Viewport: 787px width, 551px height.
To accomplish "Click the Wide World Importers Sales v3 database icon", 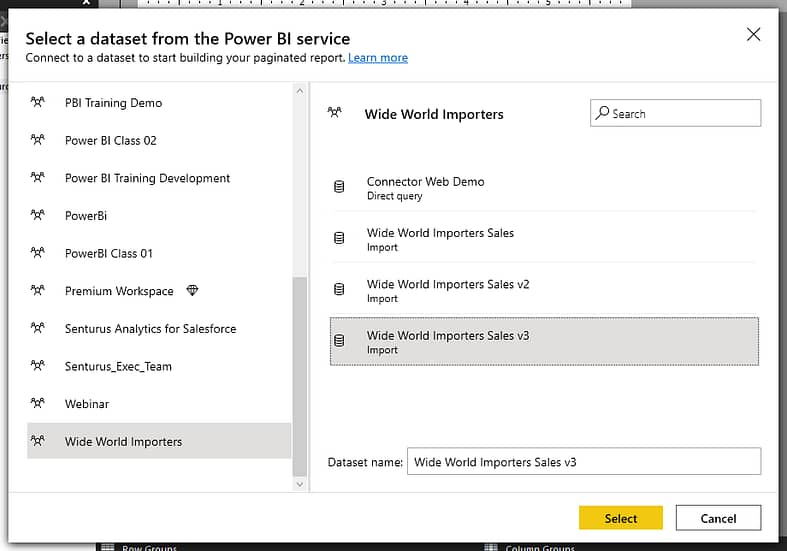I will coord(339,341).
